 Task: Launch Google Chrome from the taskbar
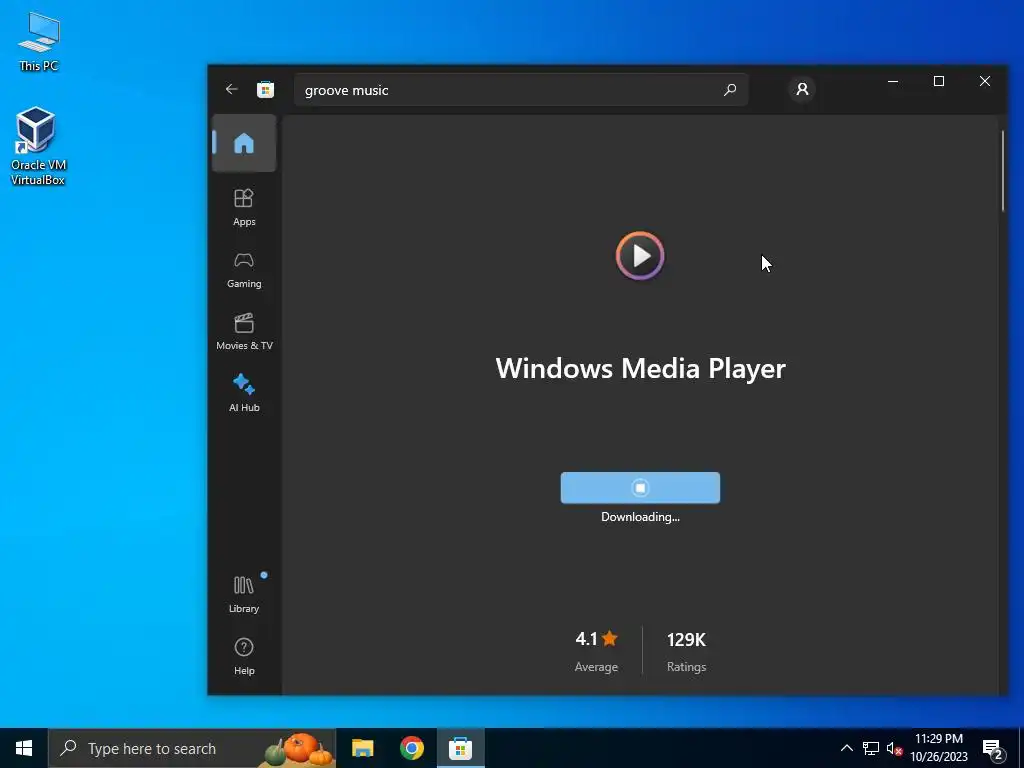pyautogui.click(x=411, y=748)
